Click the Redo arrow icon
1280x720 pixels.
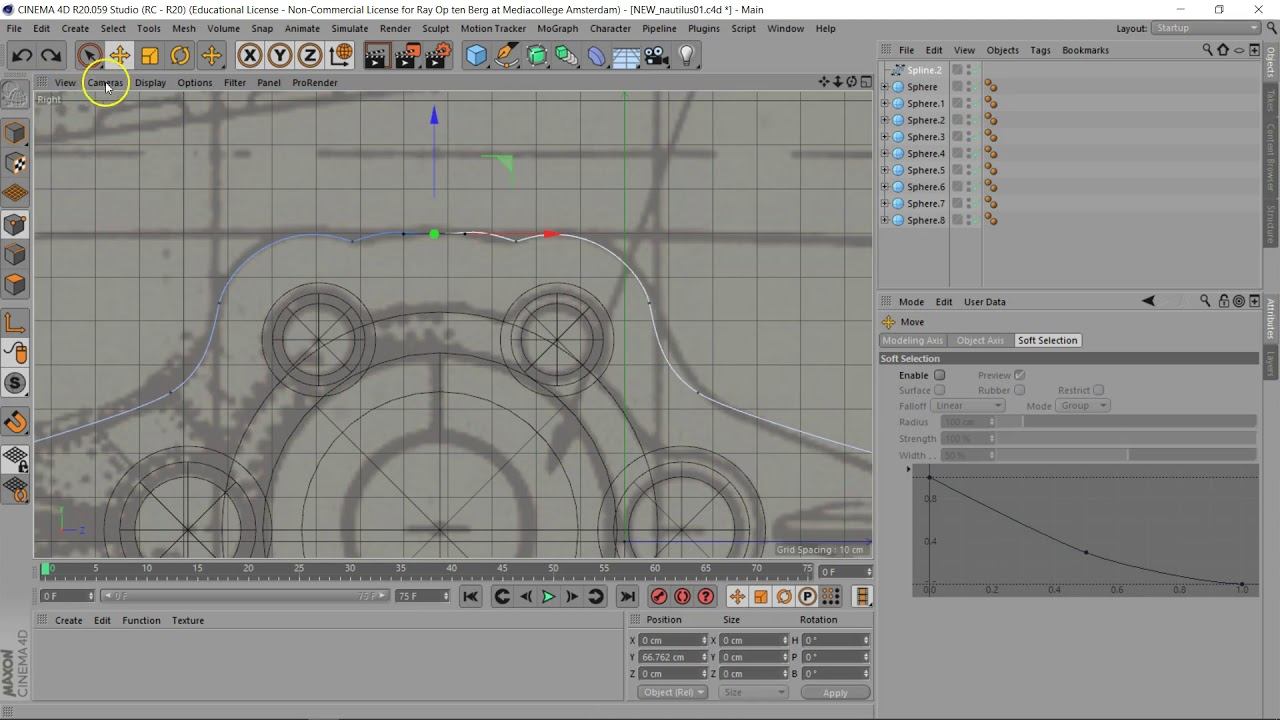pos(51,56)
